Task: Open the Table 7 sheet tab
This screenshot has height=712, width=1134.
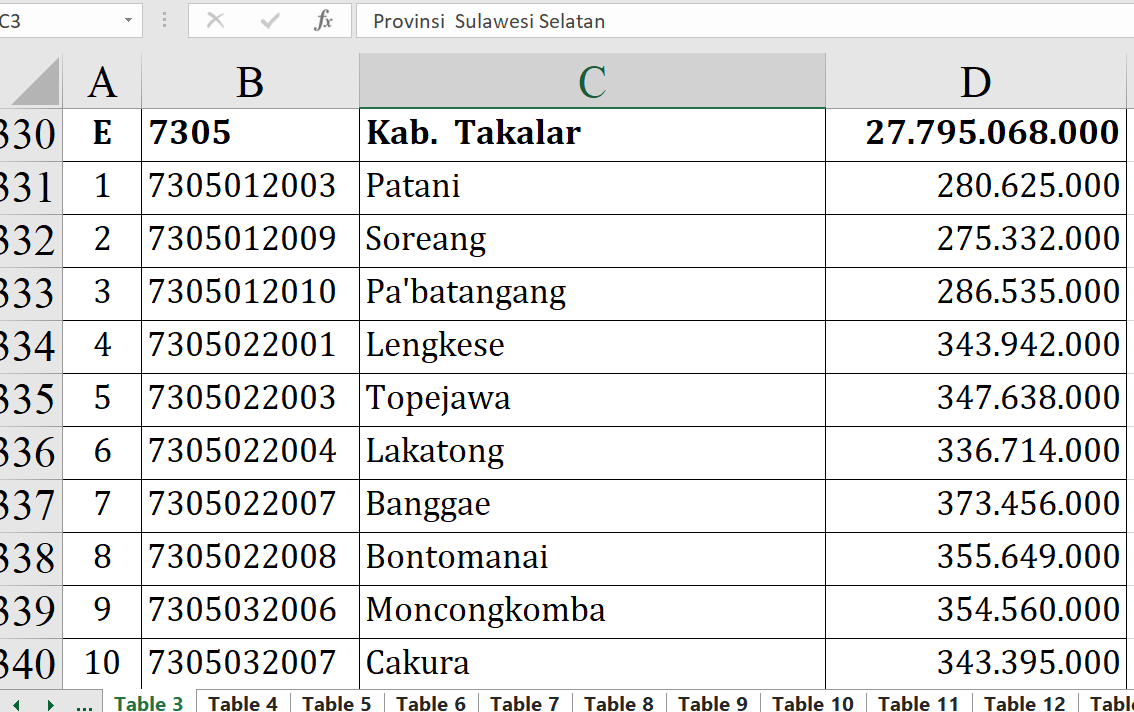Action: click(524, 704)
